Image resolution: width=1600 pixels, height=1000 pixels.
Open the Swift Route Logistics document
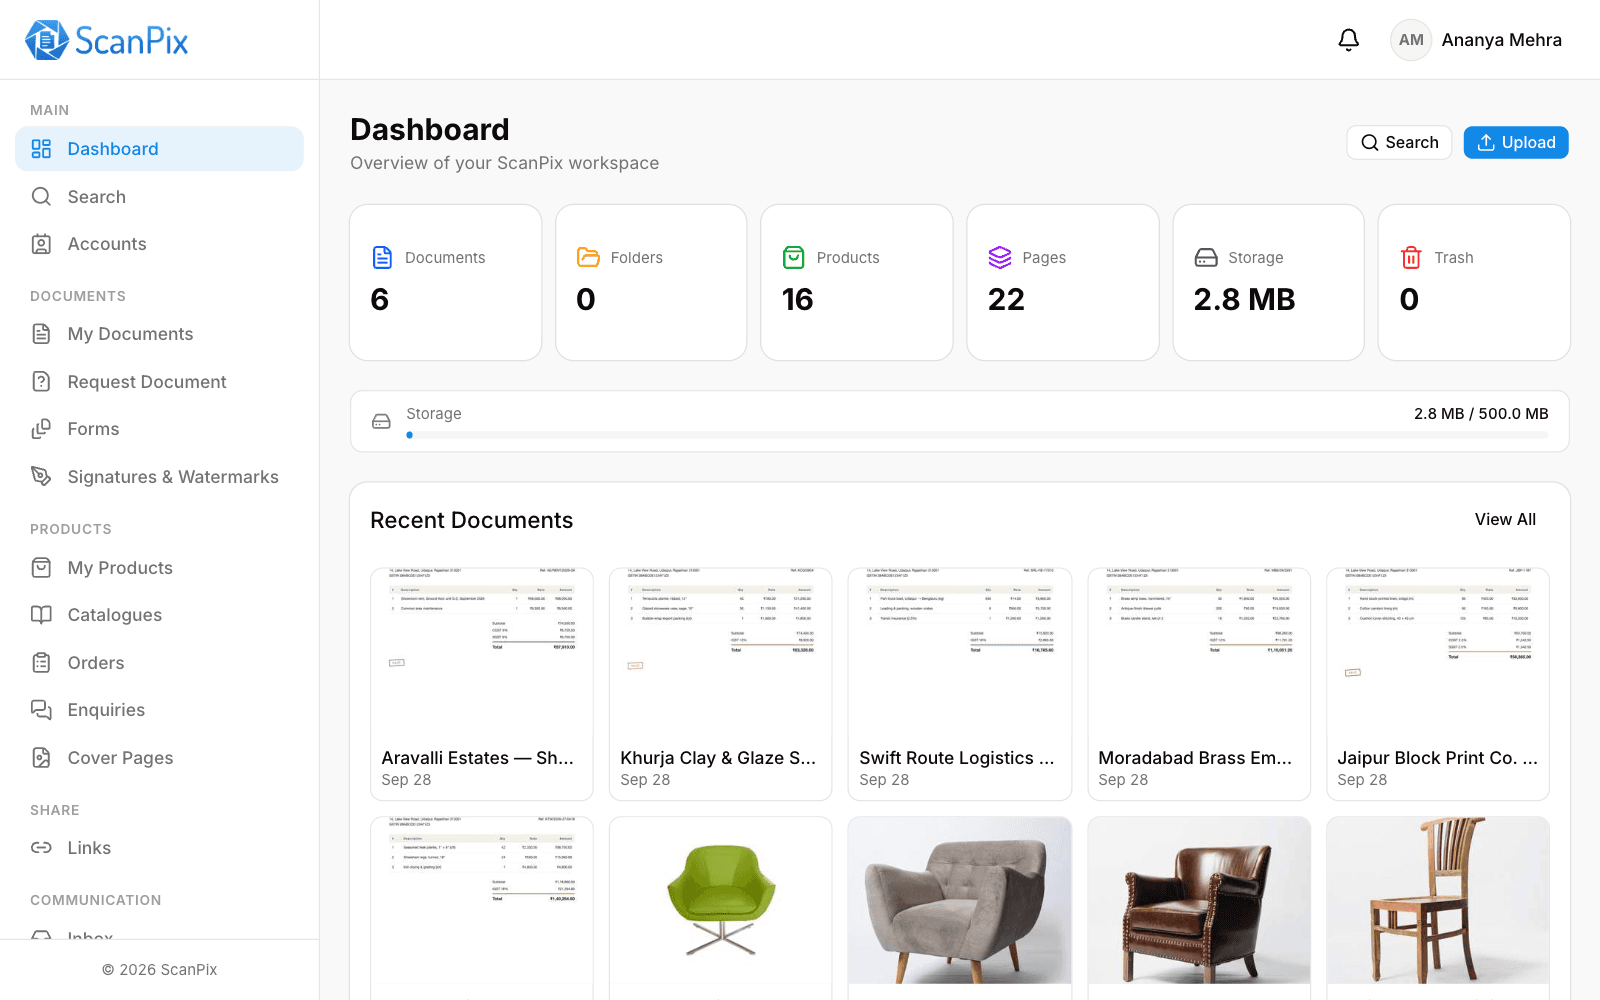pos(959,684)
